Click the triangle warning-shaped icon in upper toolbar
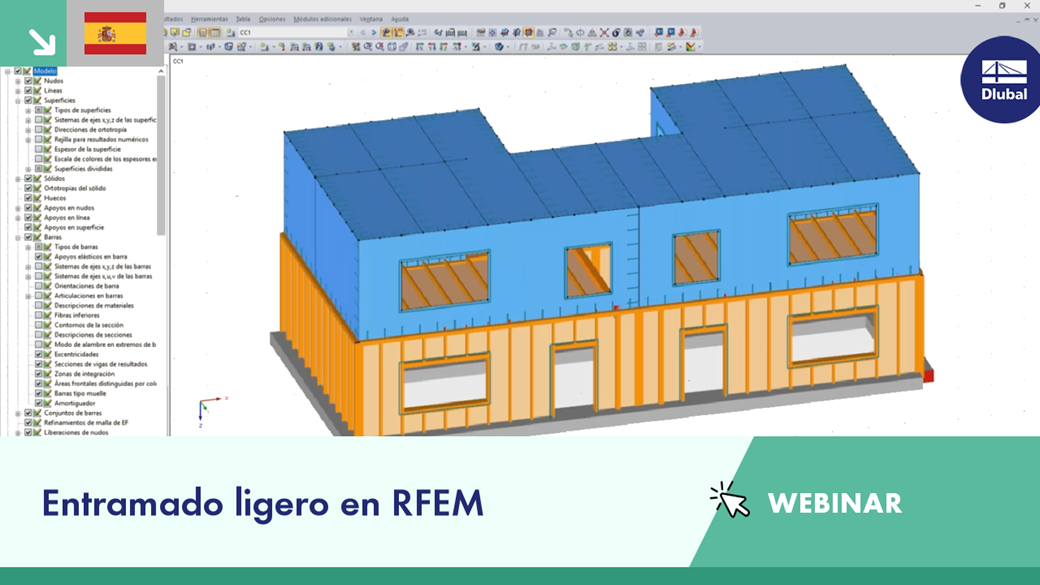This screenshot has width=1040, height=585. pyautogui.click(x=592, y=32)
